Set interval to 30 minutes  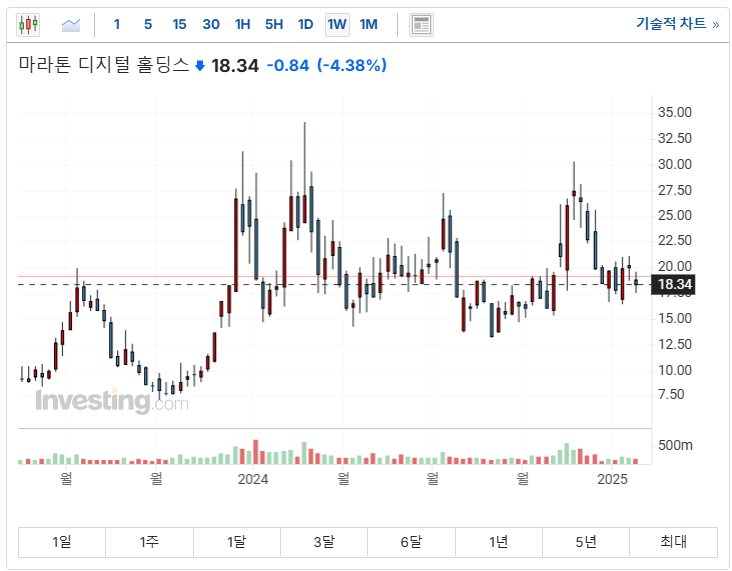click(211, 24)
